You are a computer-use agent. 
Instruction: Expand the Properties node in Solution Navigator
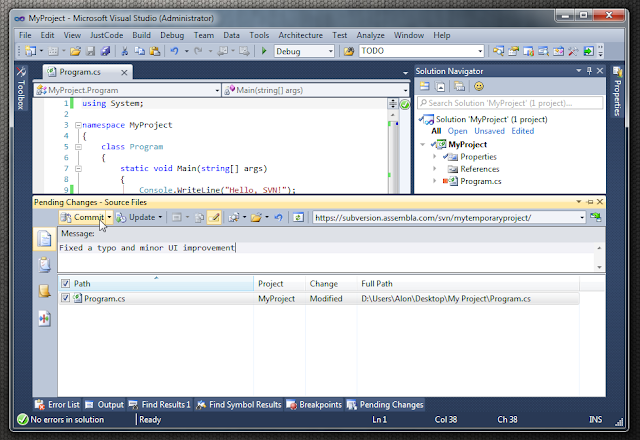point(434,156)
